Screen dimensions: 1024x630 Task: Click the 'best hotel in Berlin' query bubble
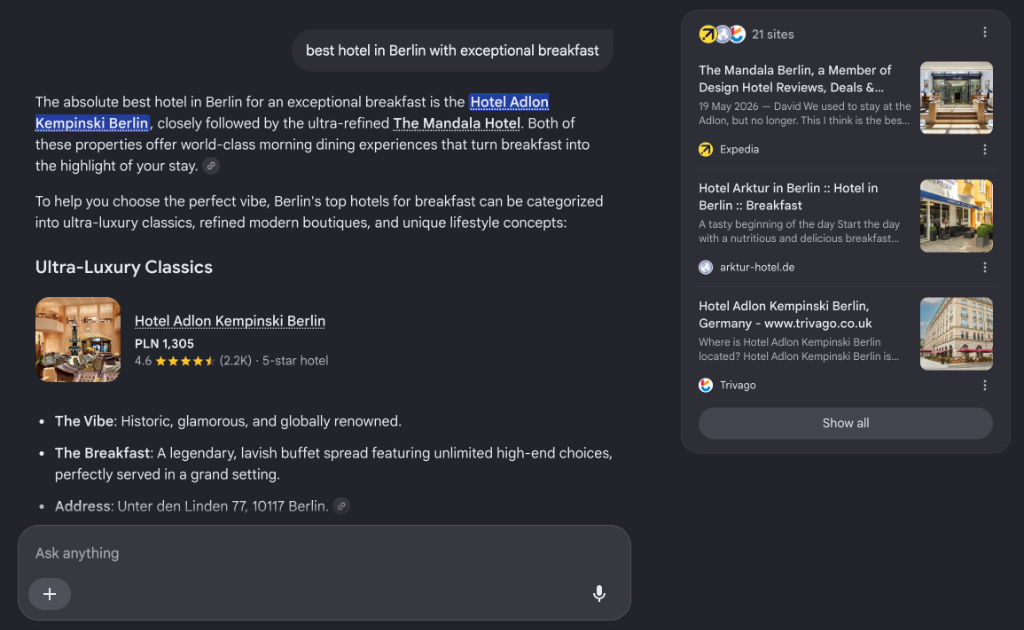click(x=452, y=51)
